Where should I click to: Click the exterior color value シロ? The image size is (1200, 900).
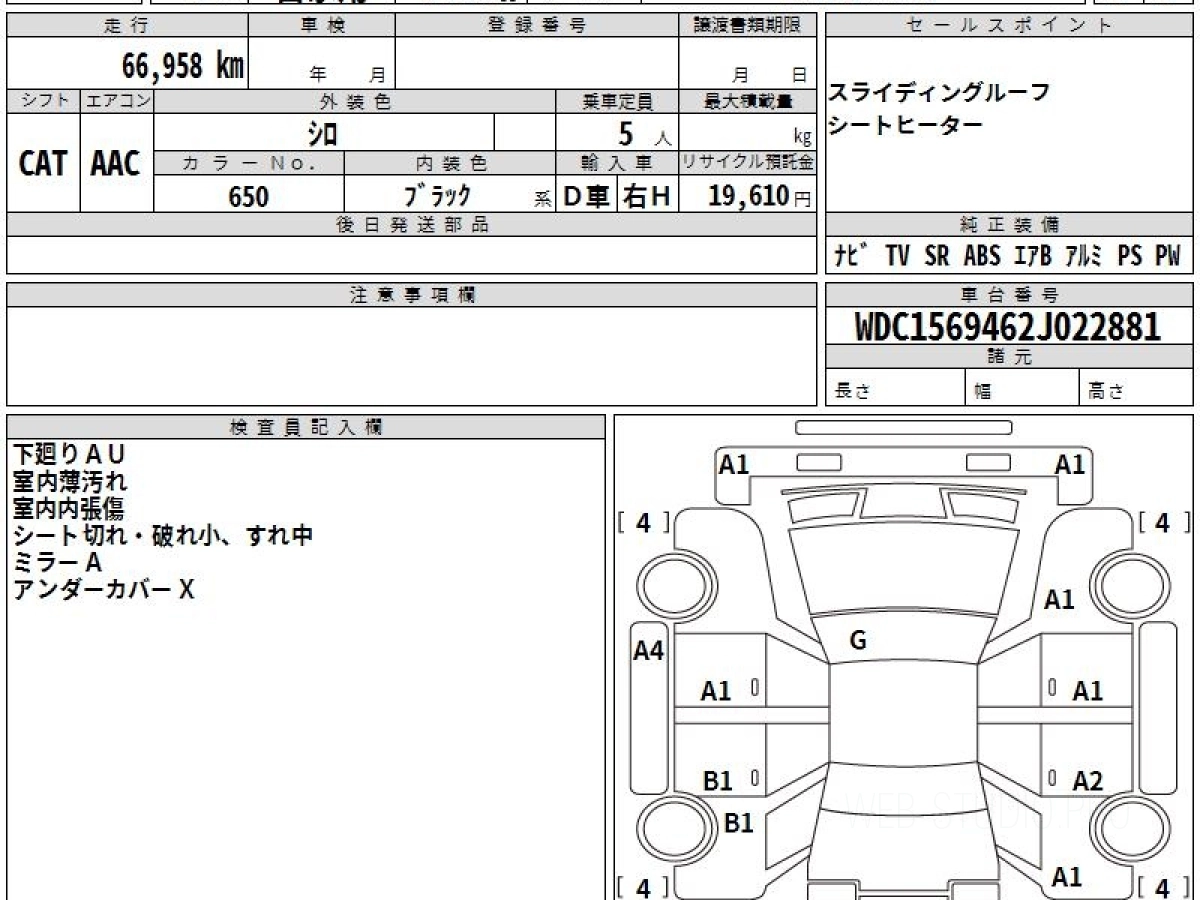(321, 133)
